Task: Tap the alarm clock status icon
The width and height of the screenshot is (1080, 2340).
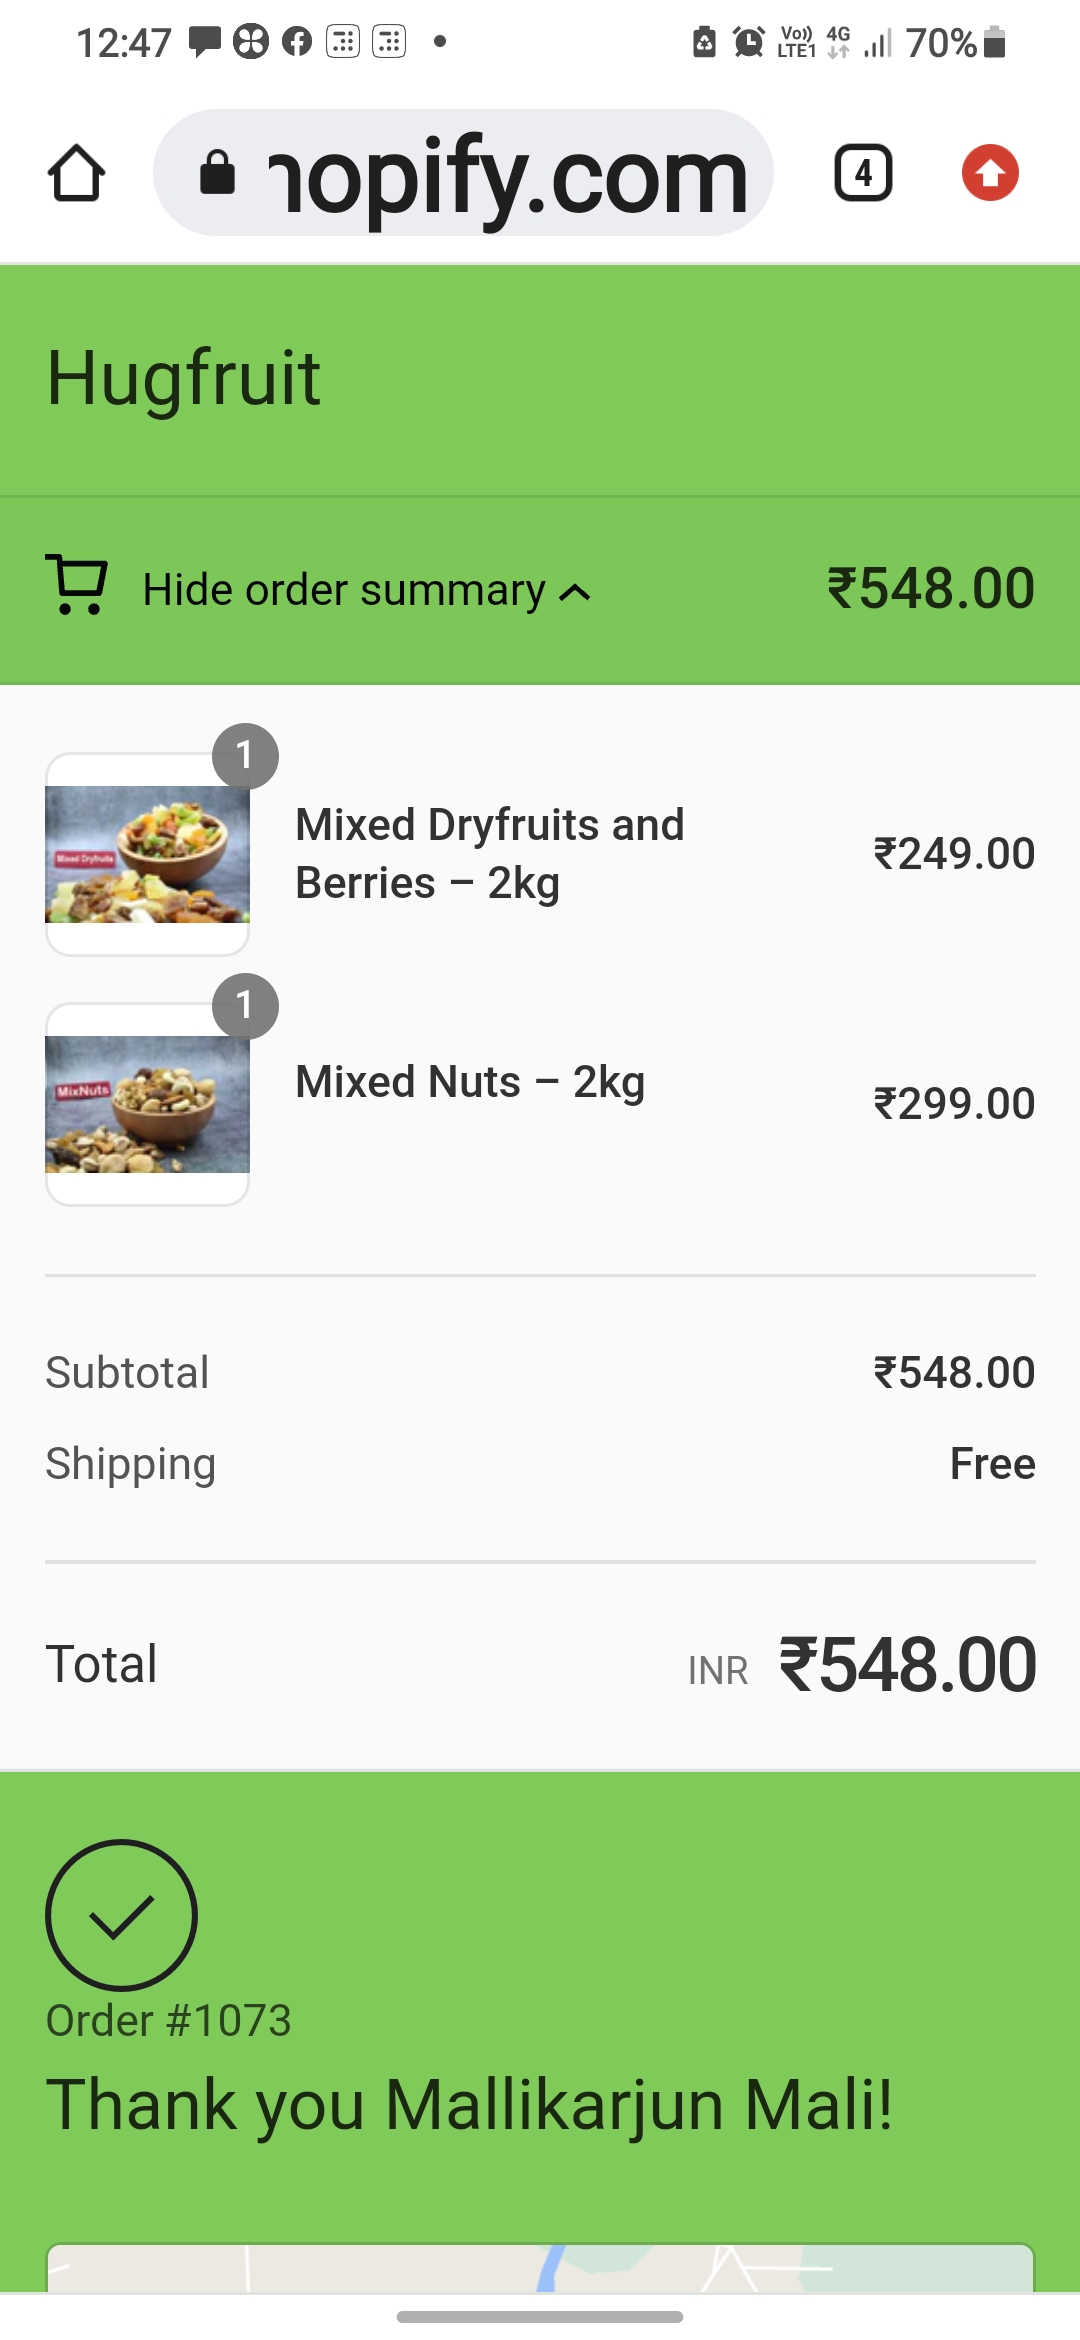Action: (748, 42)
